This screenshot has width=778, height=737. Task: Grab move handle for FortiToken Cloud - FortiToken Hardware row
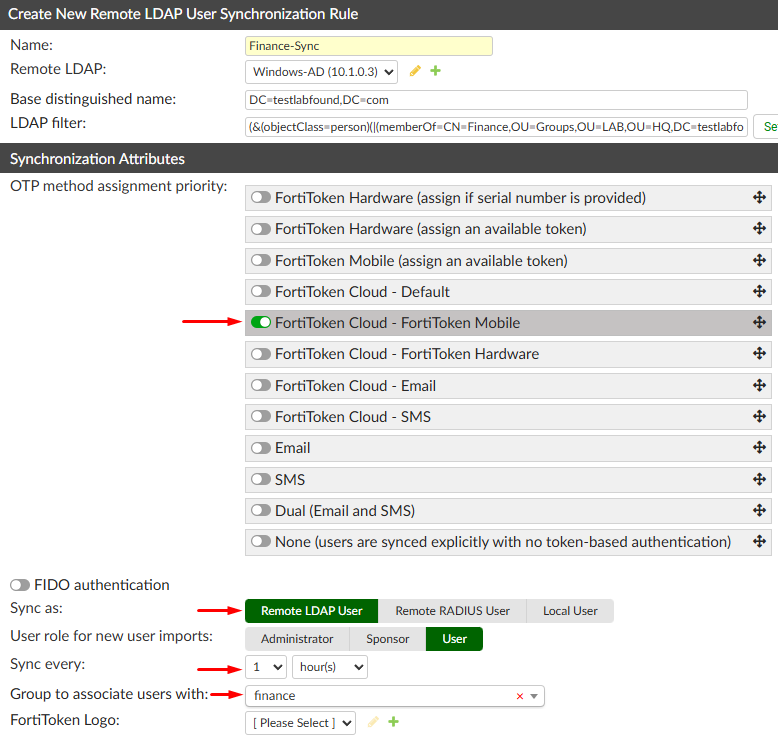coord(759,353)
